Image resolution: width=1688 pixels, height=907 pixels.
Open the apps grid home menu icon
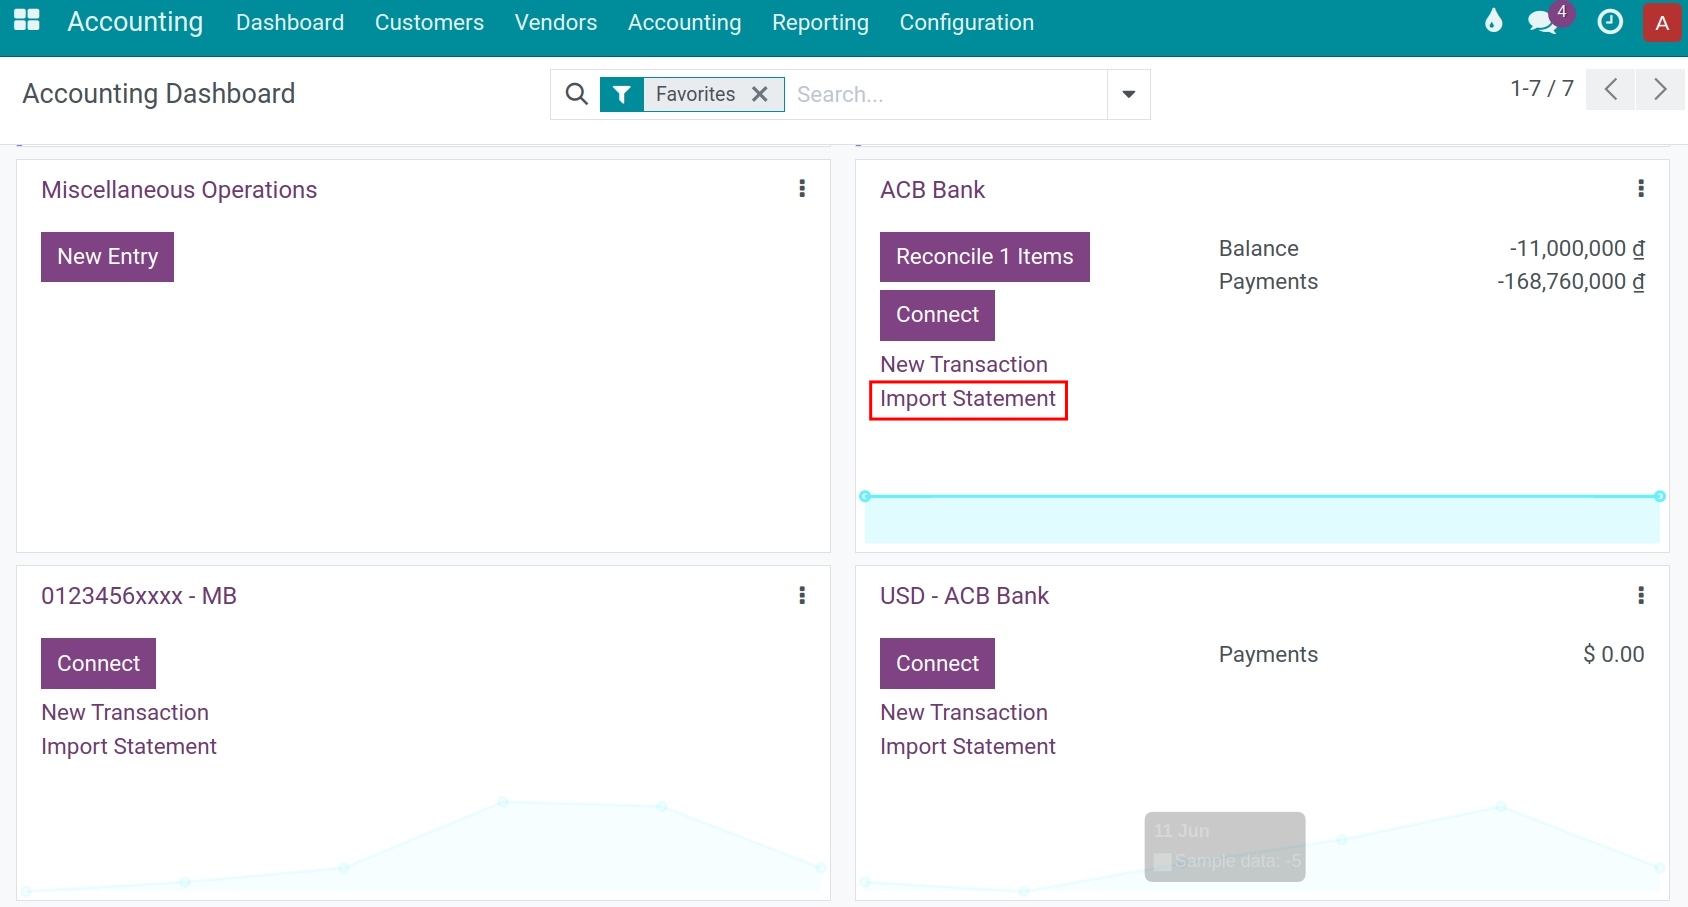tap(27, 20)
